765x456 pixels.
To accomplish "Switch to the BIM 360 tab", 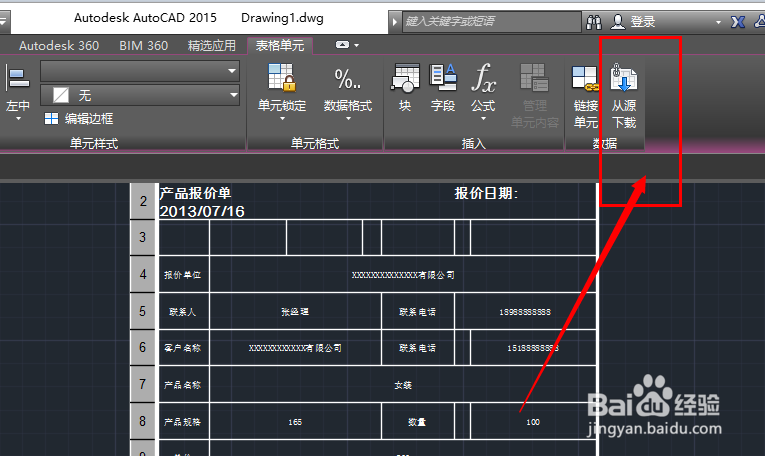I will [x=143, y=46].
